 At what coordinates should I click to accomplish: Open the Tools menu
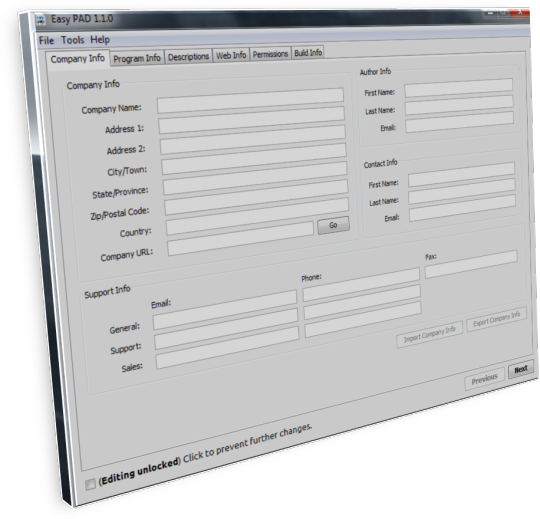pyautogui.click(x=73, y=40)
